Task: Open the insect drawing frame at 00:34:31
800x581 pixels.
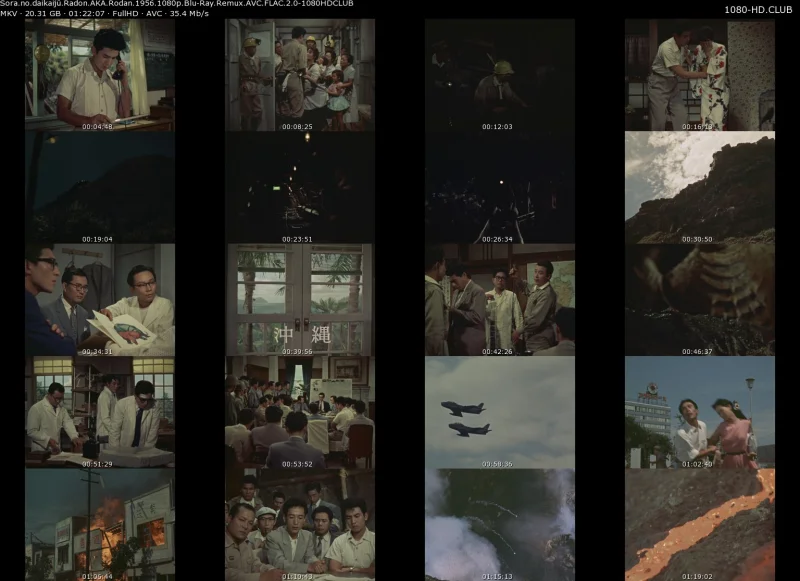Action: (100, 300)
